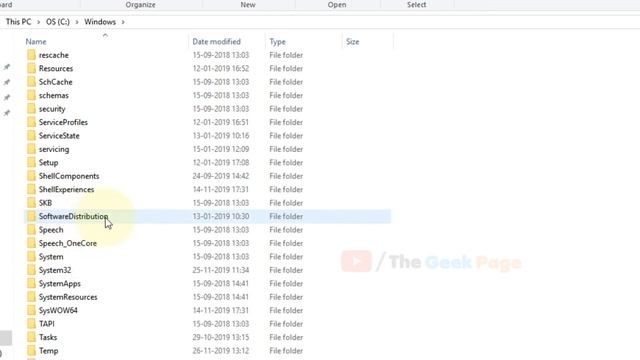Select the 'Resources' folder name
Image resolution: width=640 pixels, height=360 pixels.
56,69
